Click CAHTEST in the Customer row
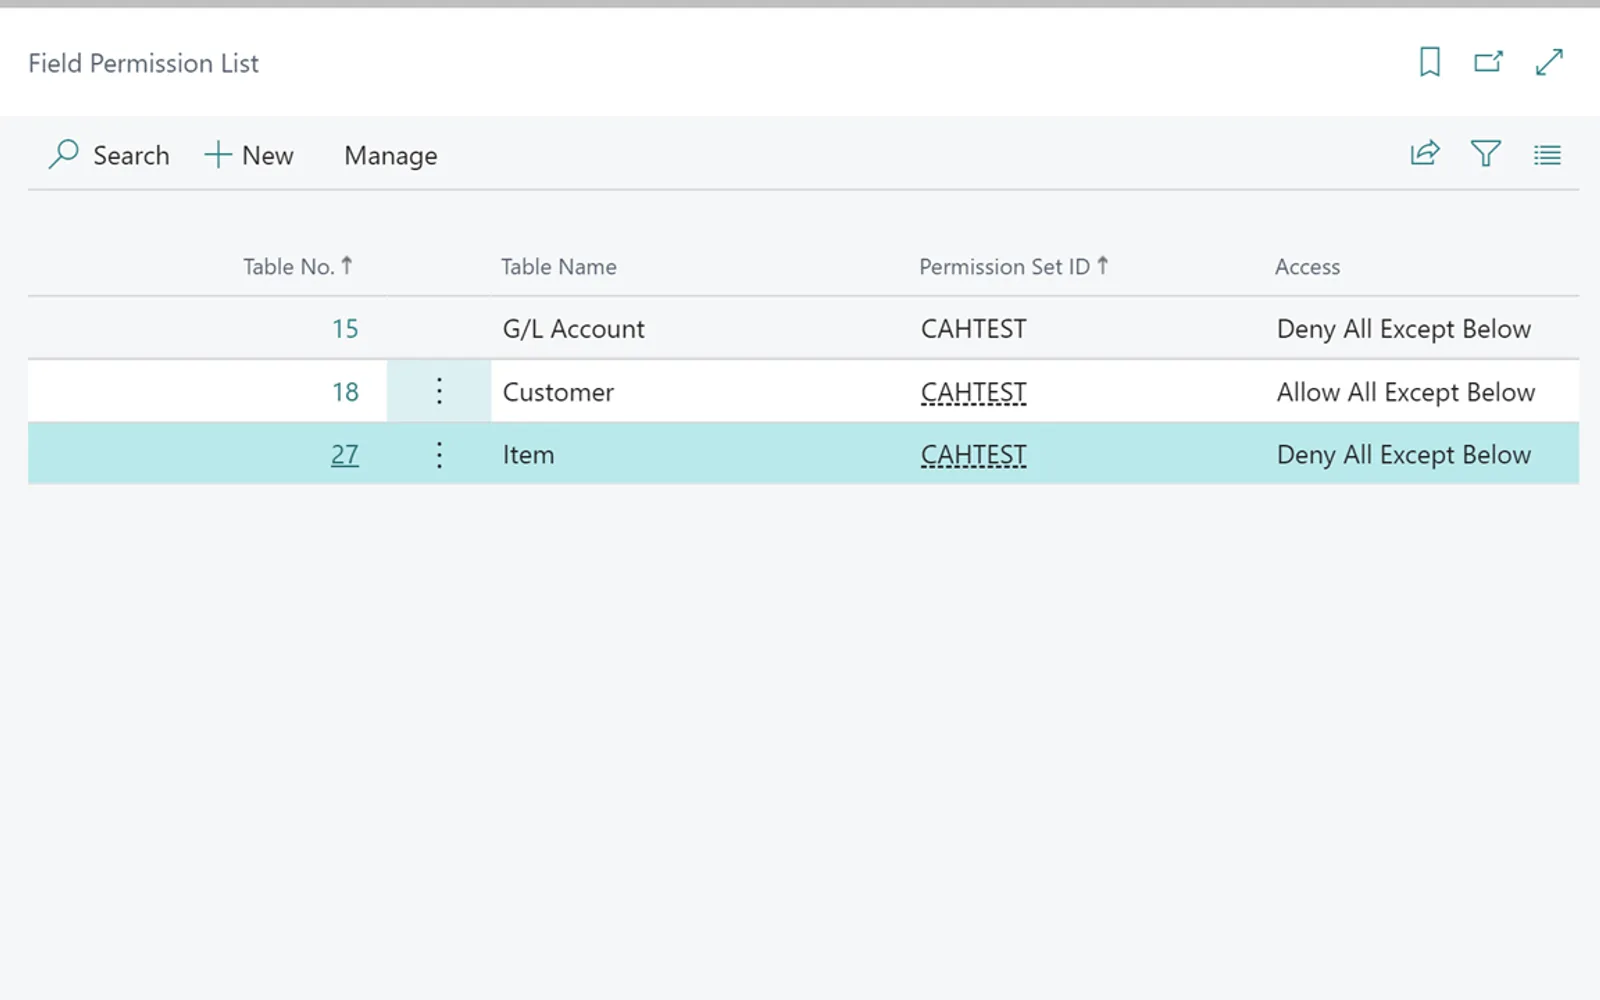 [974, 392]
